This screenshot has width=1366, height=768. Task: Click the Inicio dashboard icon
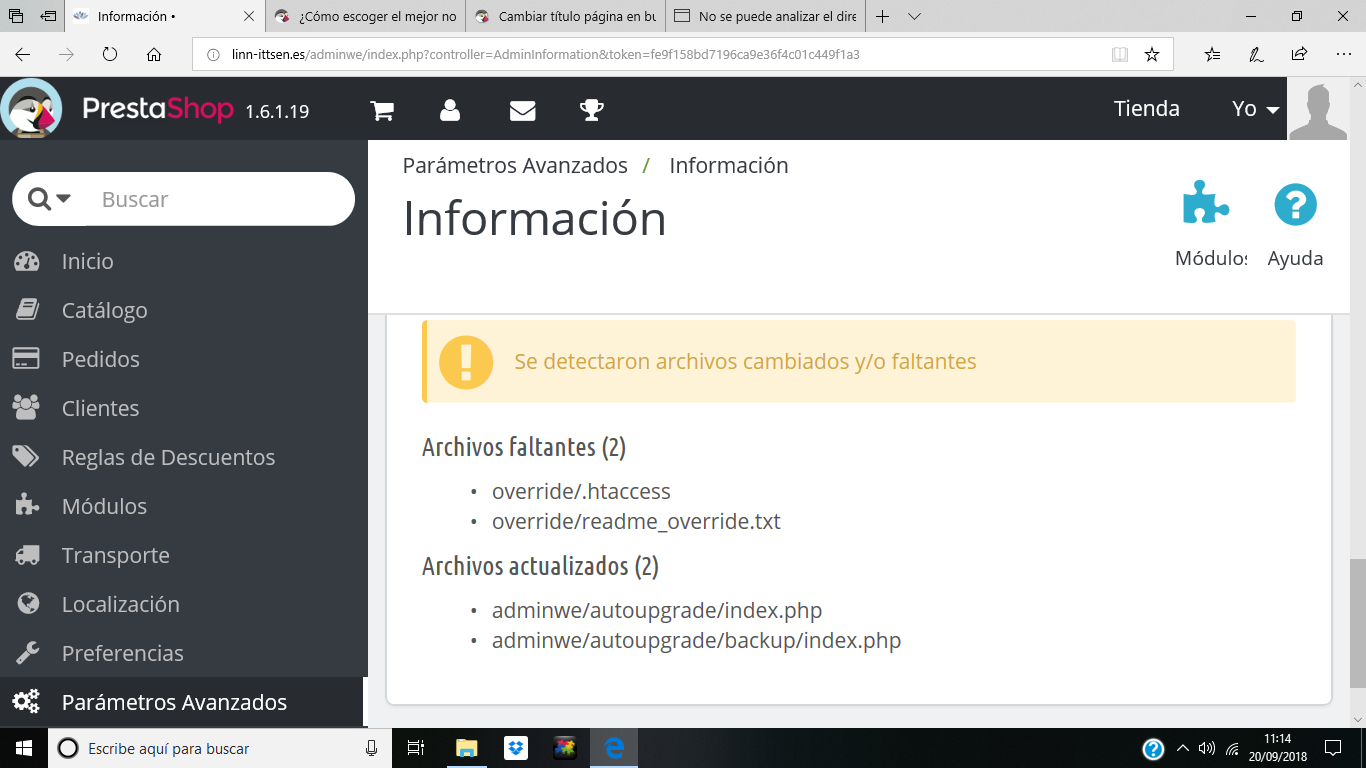pos(27,261)
